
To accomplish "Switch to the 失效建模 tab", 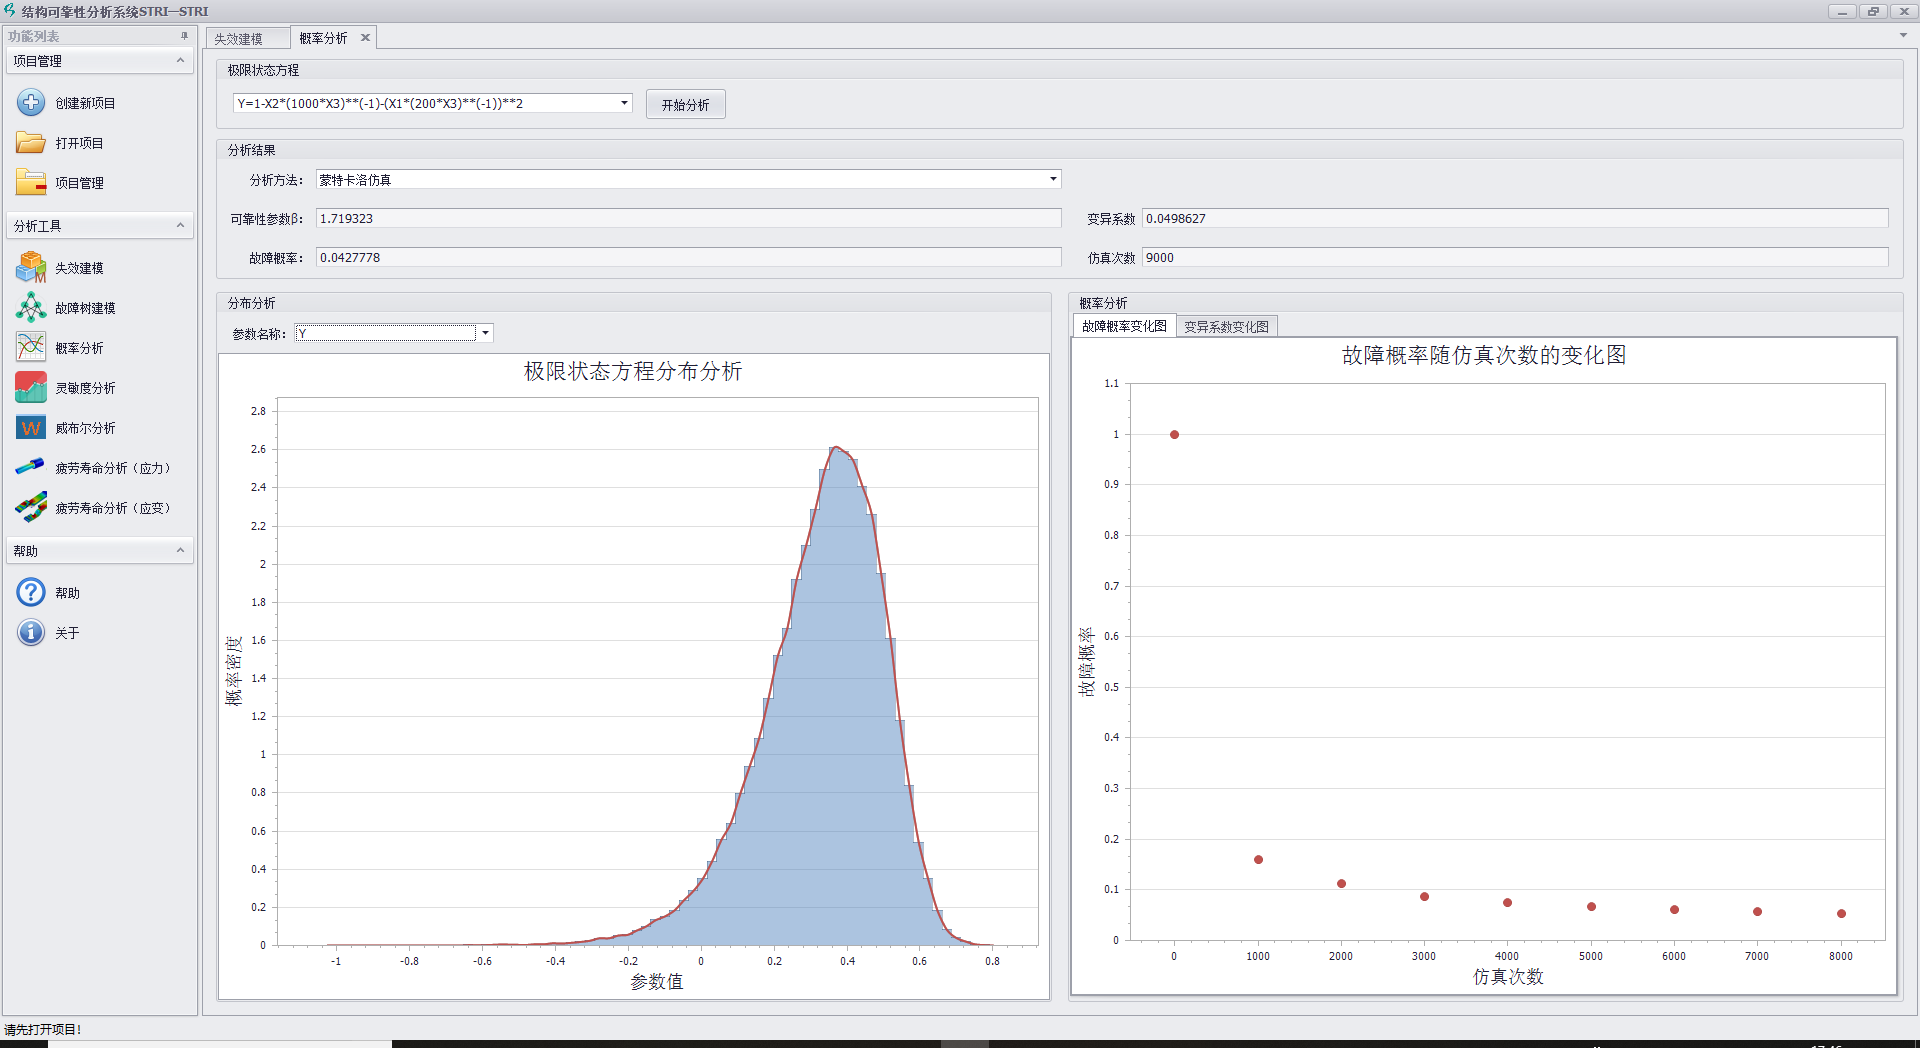I will [239, 39].
